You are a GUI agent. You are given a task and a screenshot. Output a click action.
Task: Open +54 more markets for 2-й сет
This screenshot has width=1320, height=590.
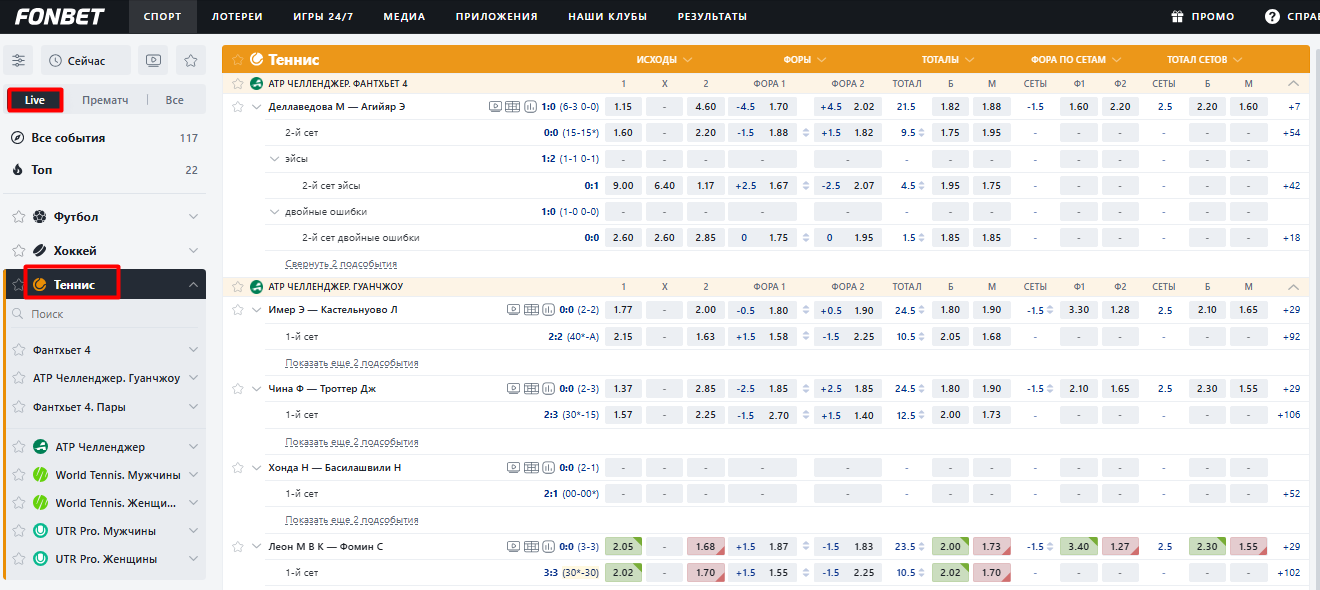click(1291, 132)
